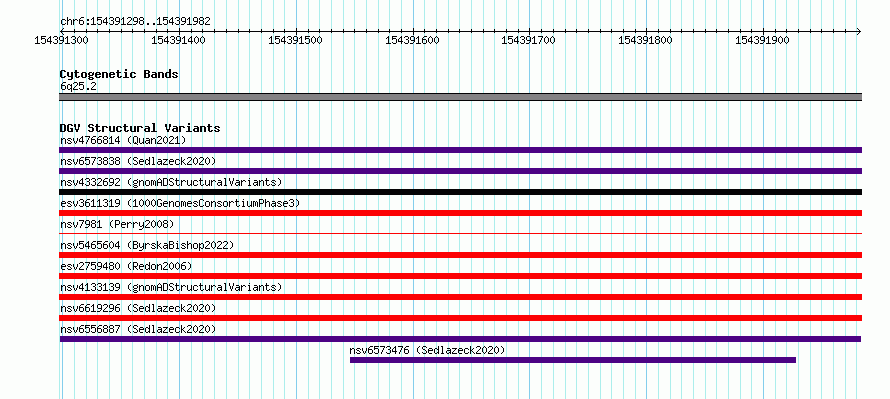Open nsv4133139 (gnomADStructuralVariants) label

[x=171, y=287]
